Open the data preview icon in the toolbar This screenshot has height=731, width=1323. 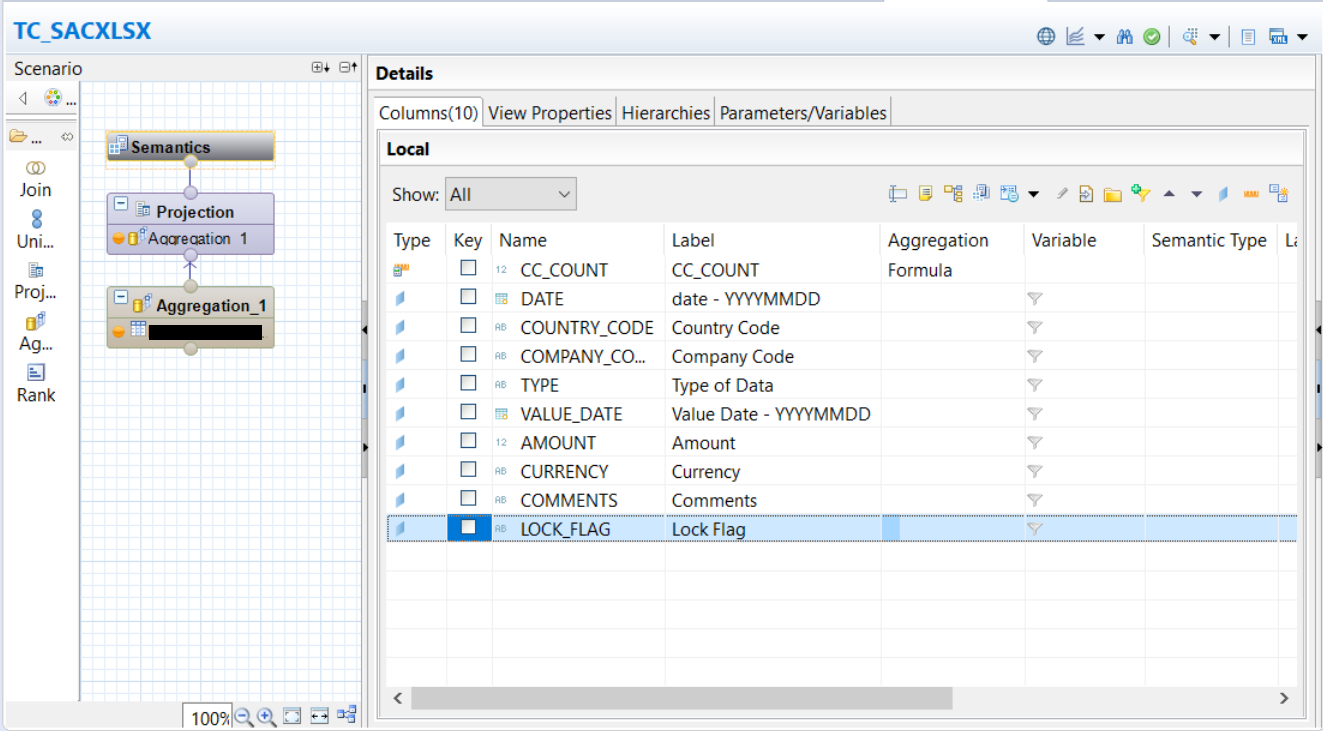pos(1190,36)
